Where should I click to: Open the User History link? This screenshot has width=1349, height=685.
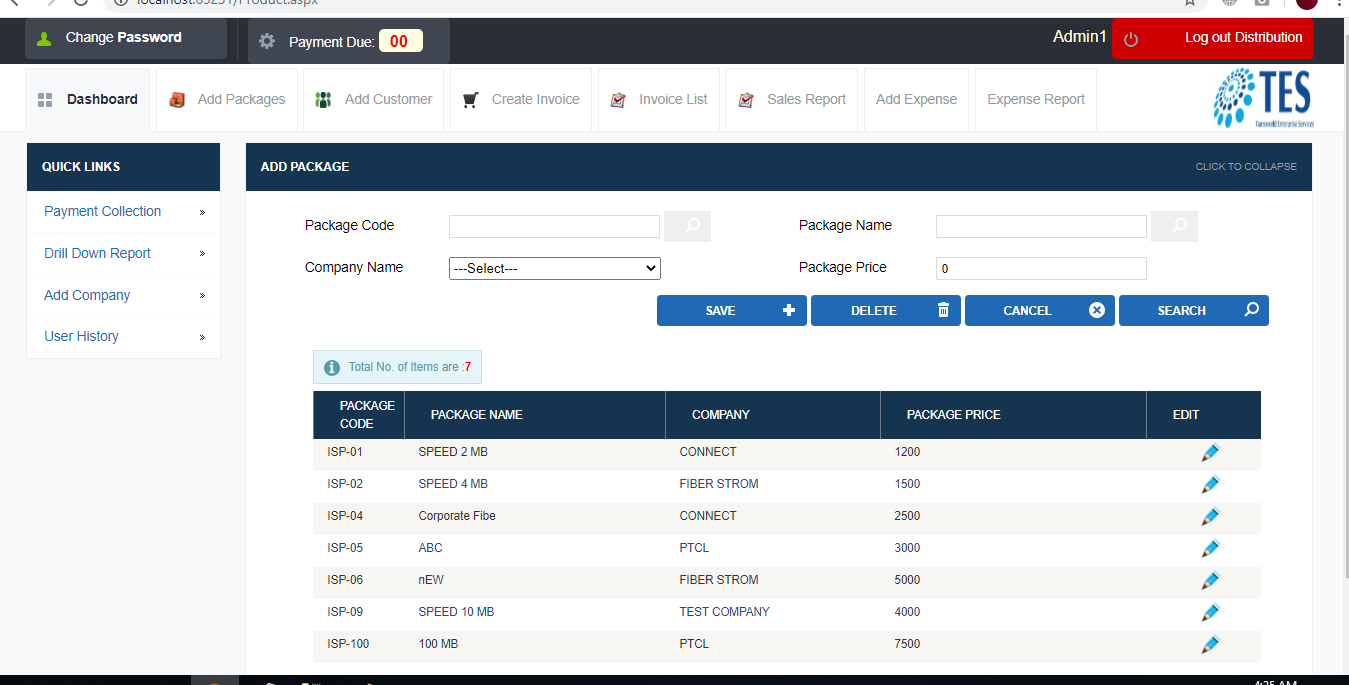tap(81, 337)
